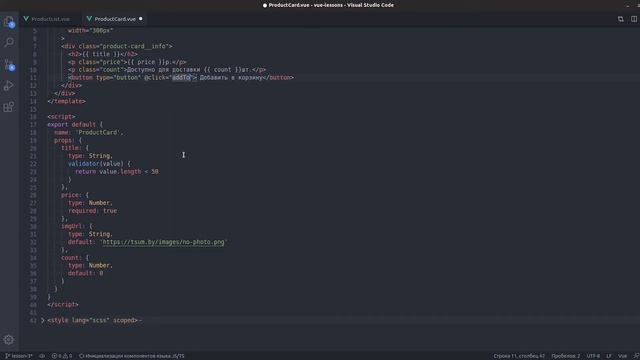Click line number 20 in the gutter
The width and height of the screenshot is (640, 360).
[x=33, y=148]
